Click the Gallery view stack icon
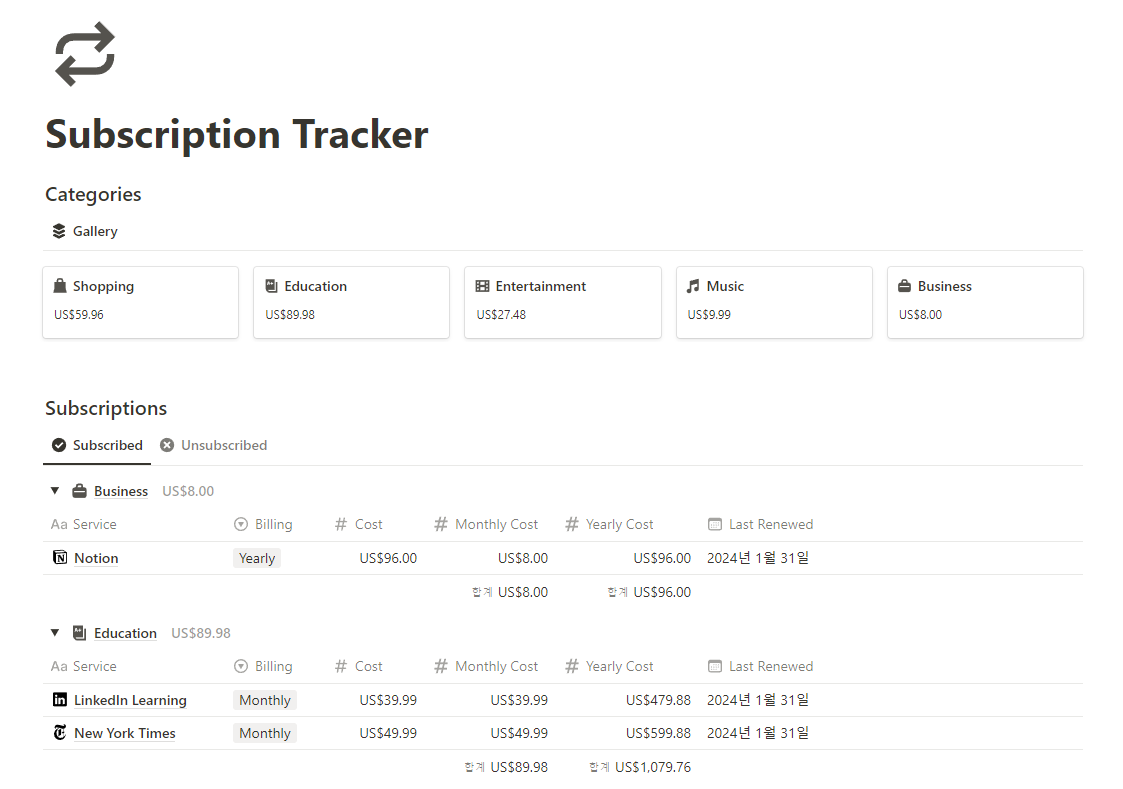 59,231
